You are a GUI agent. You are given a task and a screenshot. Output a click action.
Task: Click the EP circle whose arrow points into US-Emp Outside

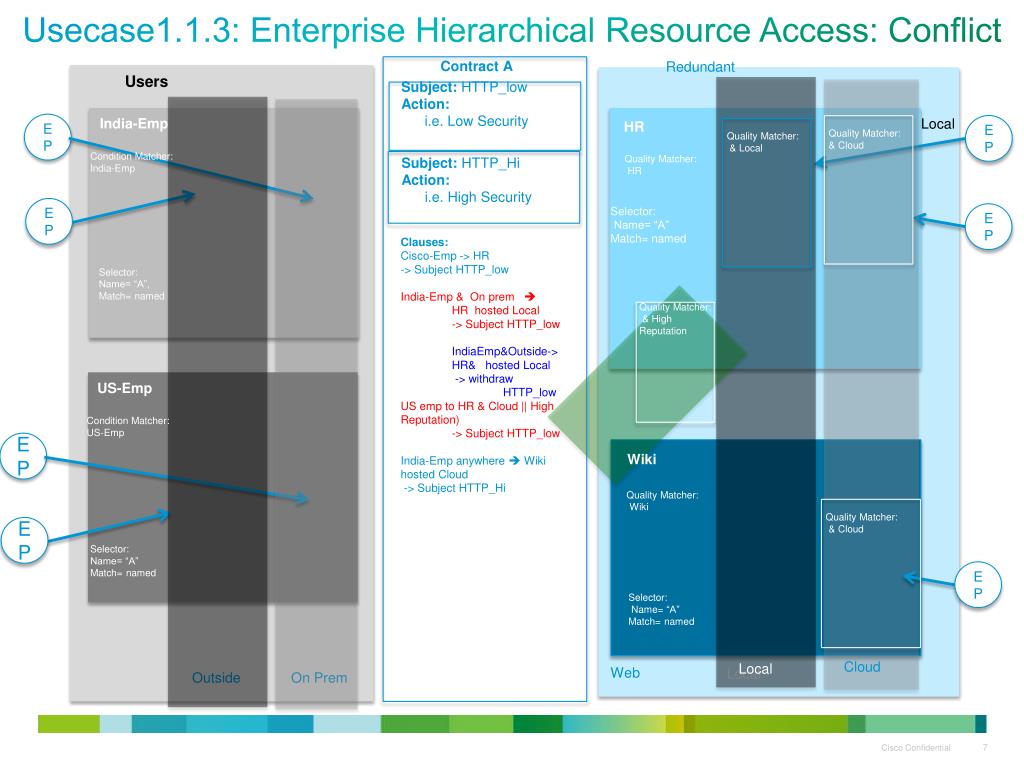coord(24,540)
